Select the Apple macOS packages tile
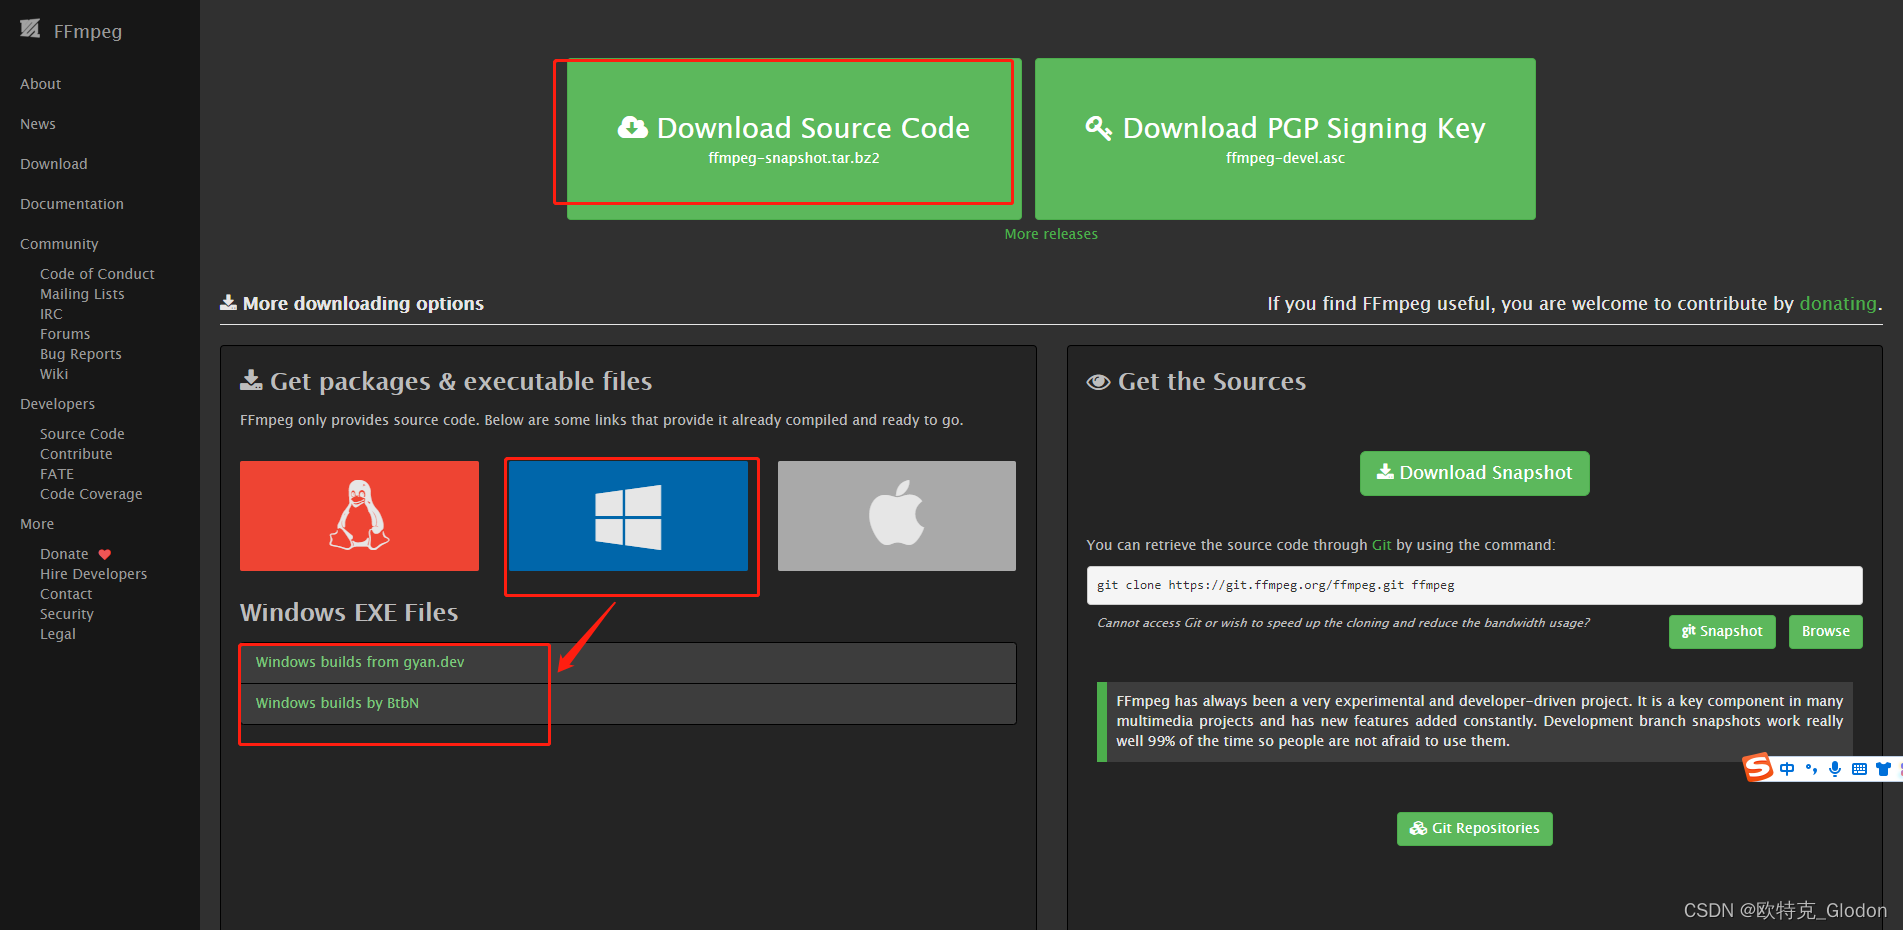The height and width of the screenshot is (930, 1903). coord(897,516)
